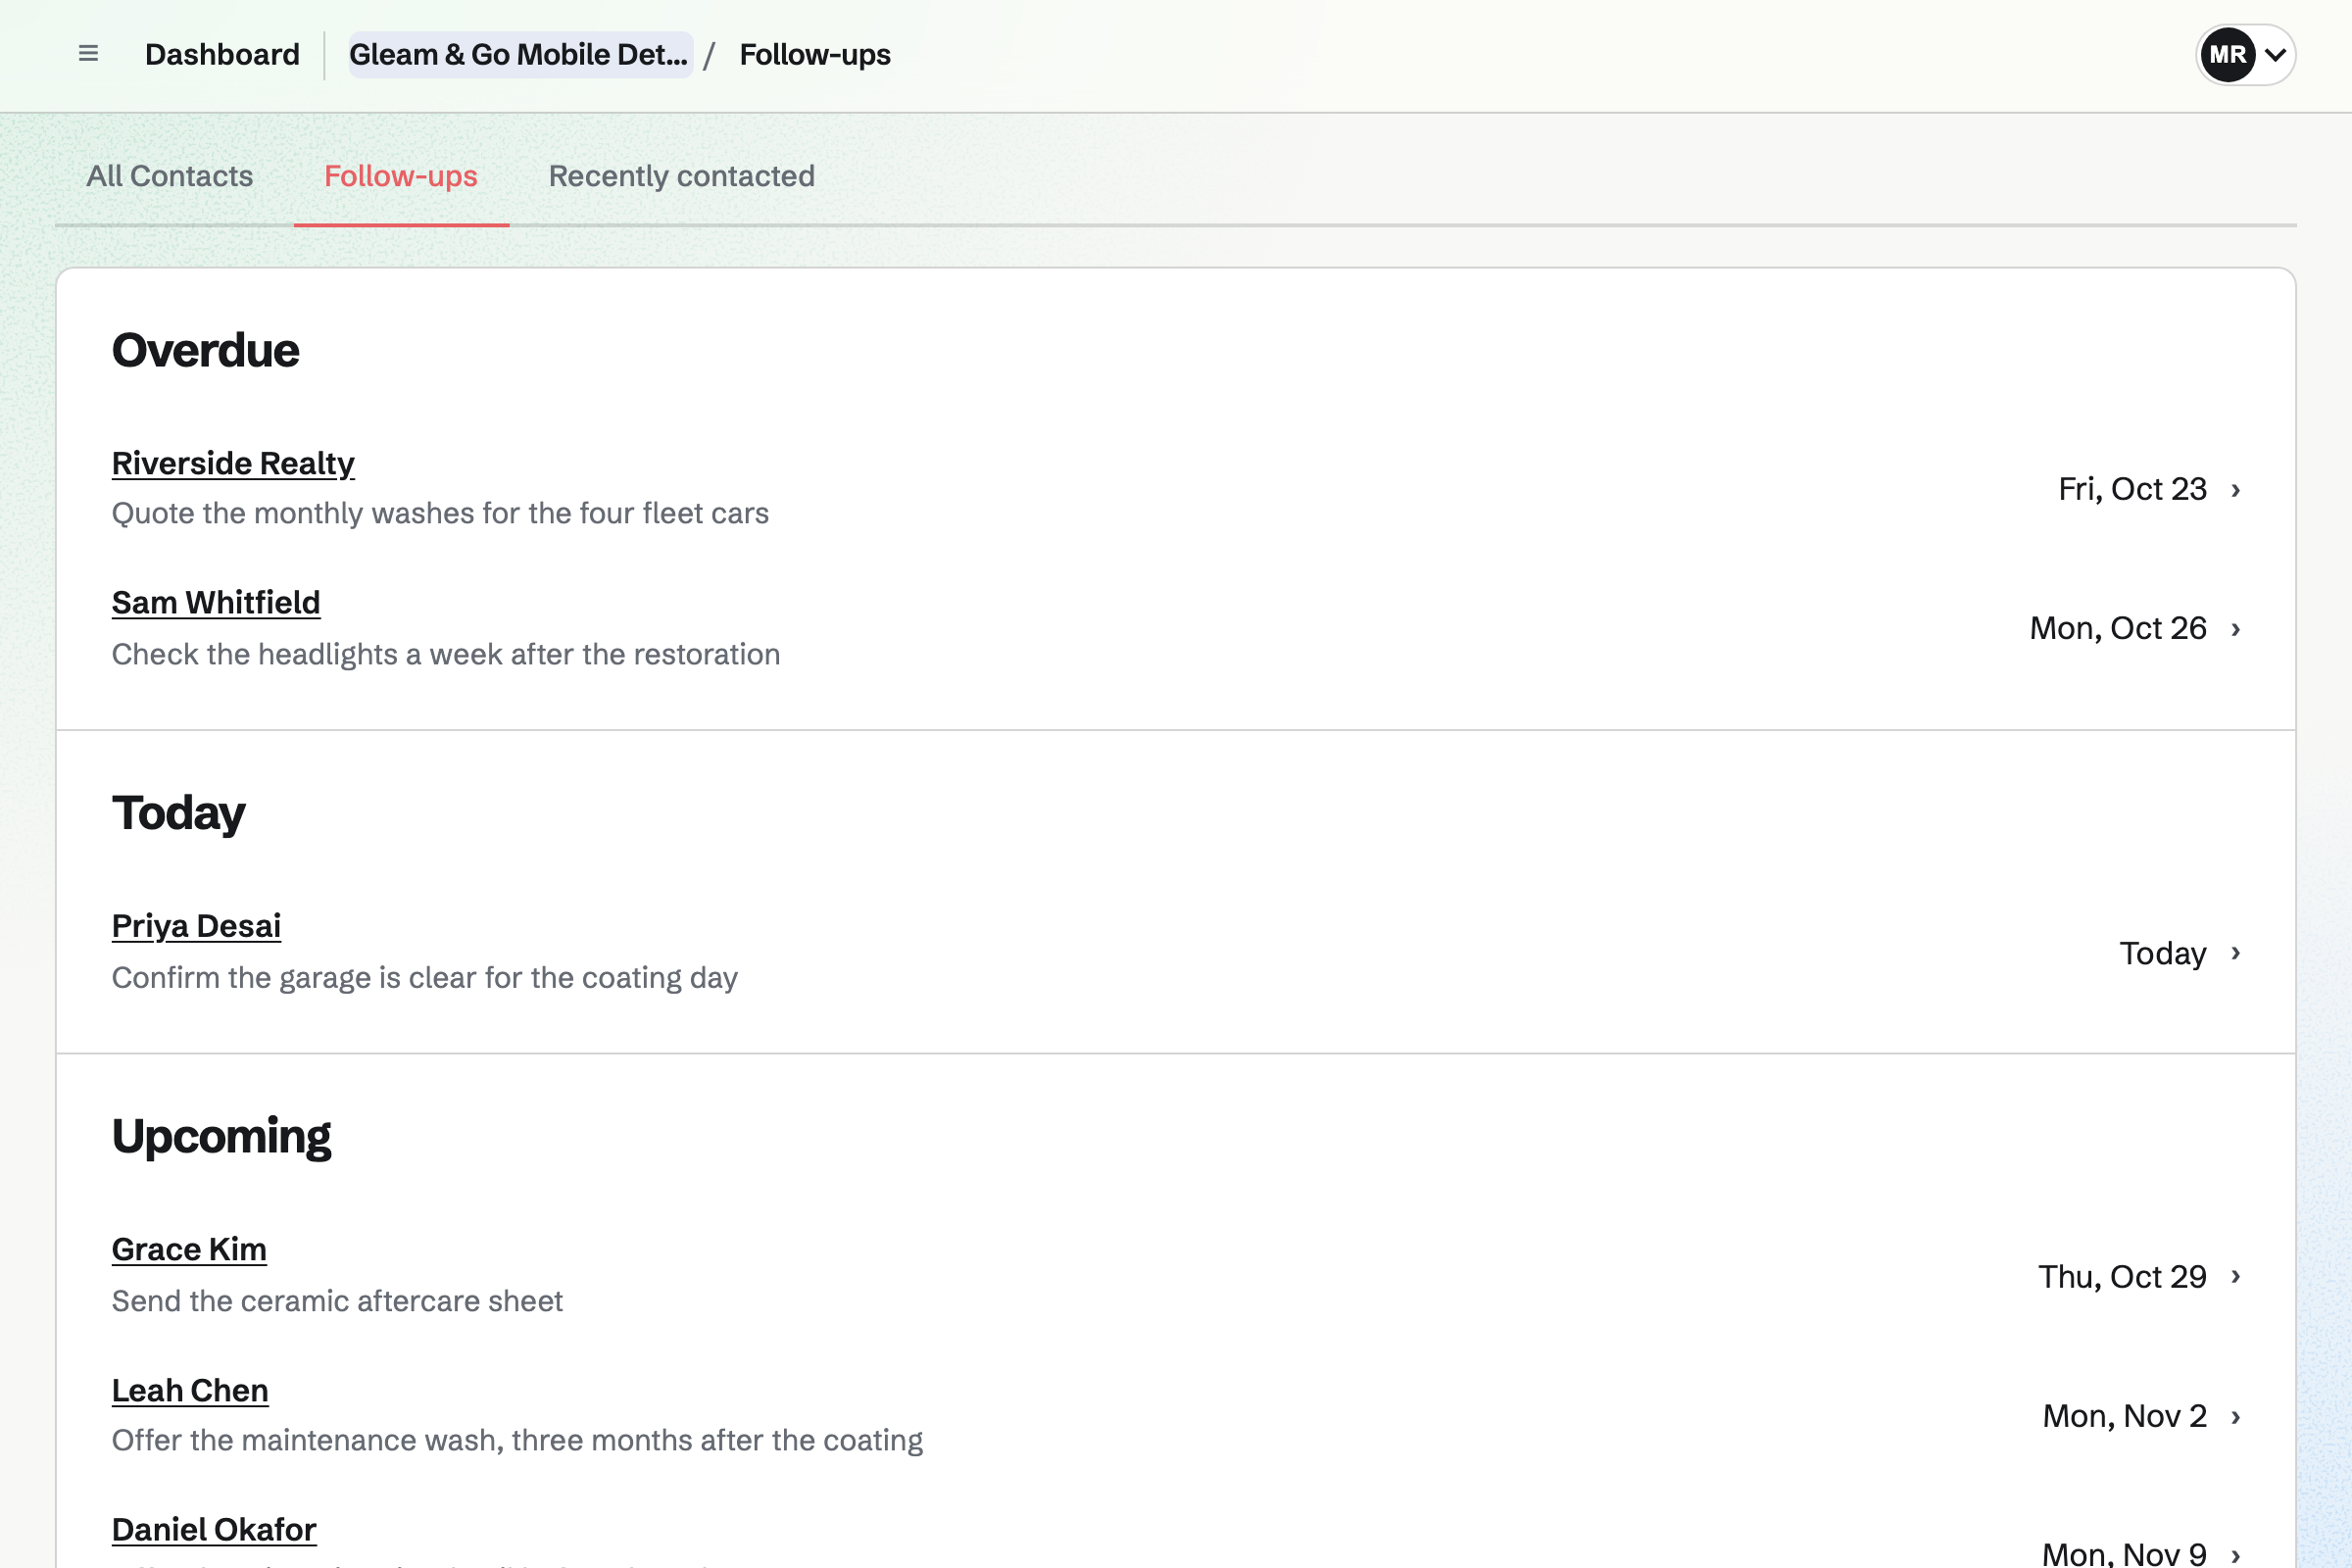Click the Today section heading
The image size is (2352, 1568).
[x=178, y=813]
